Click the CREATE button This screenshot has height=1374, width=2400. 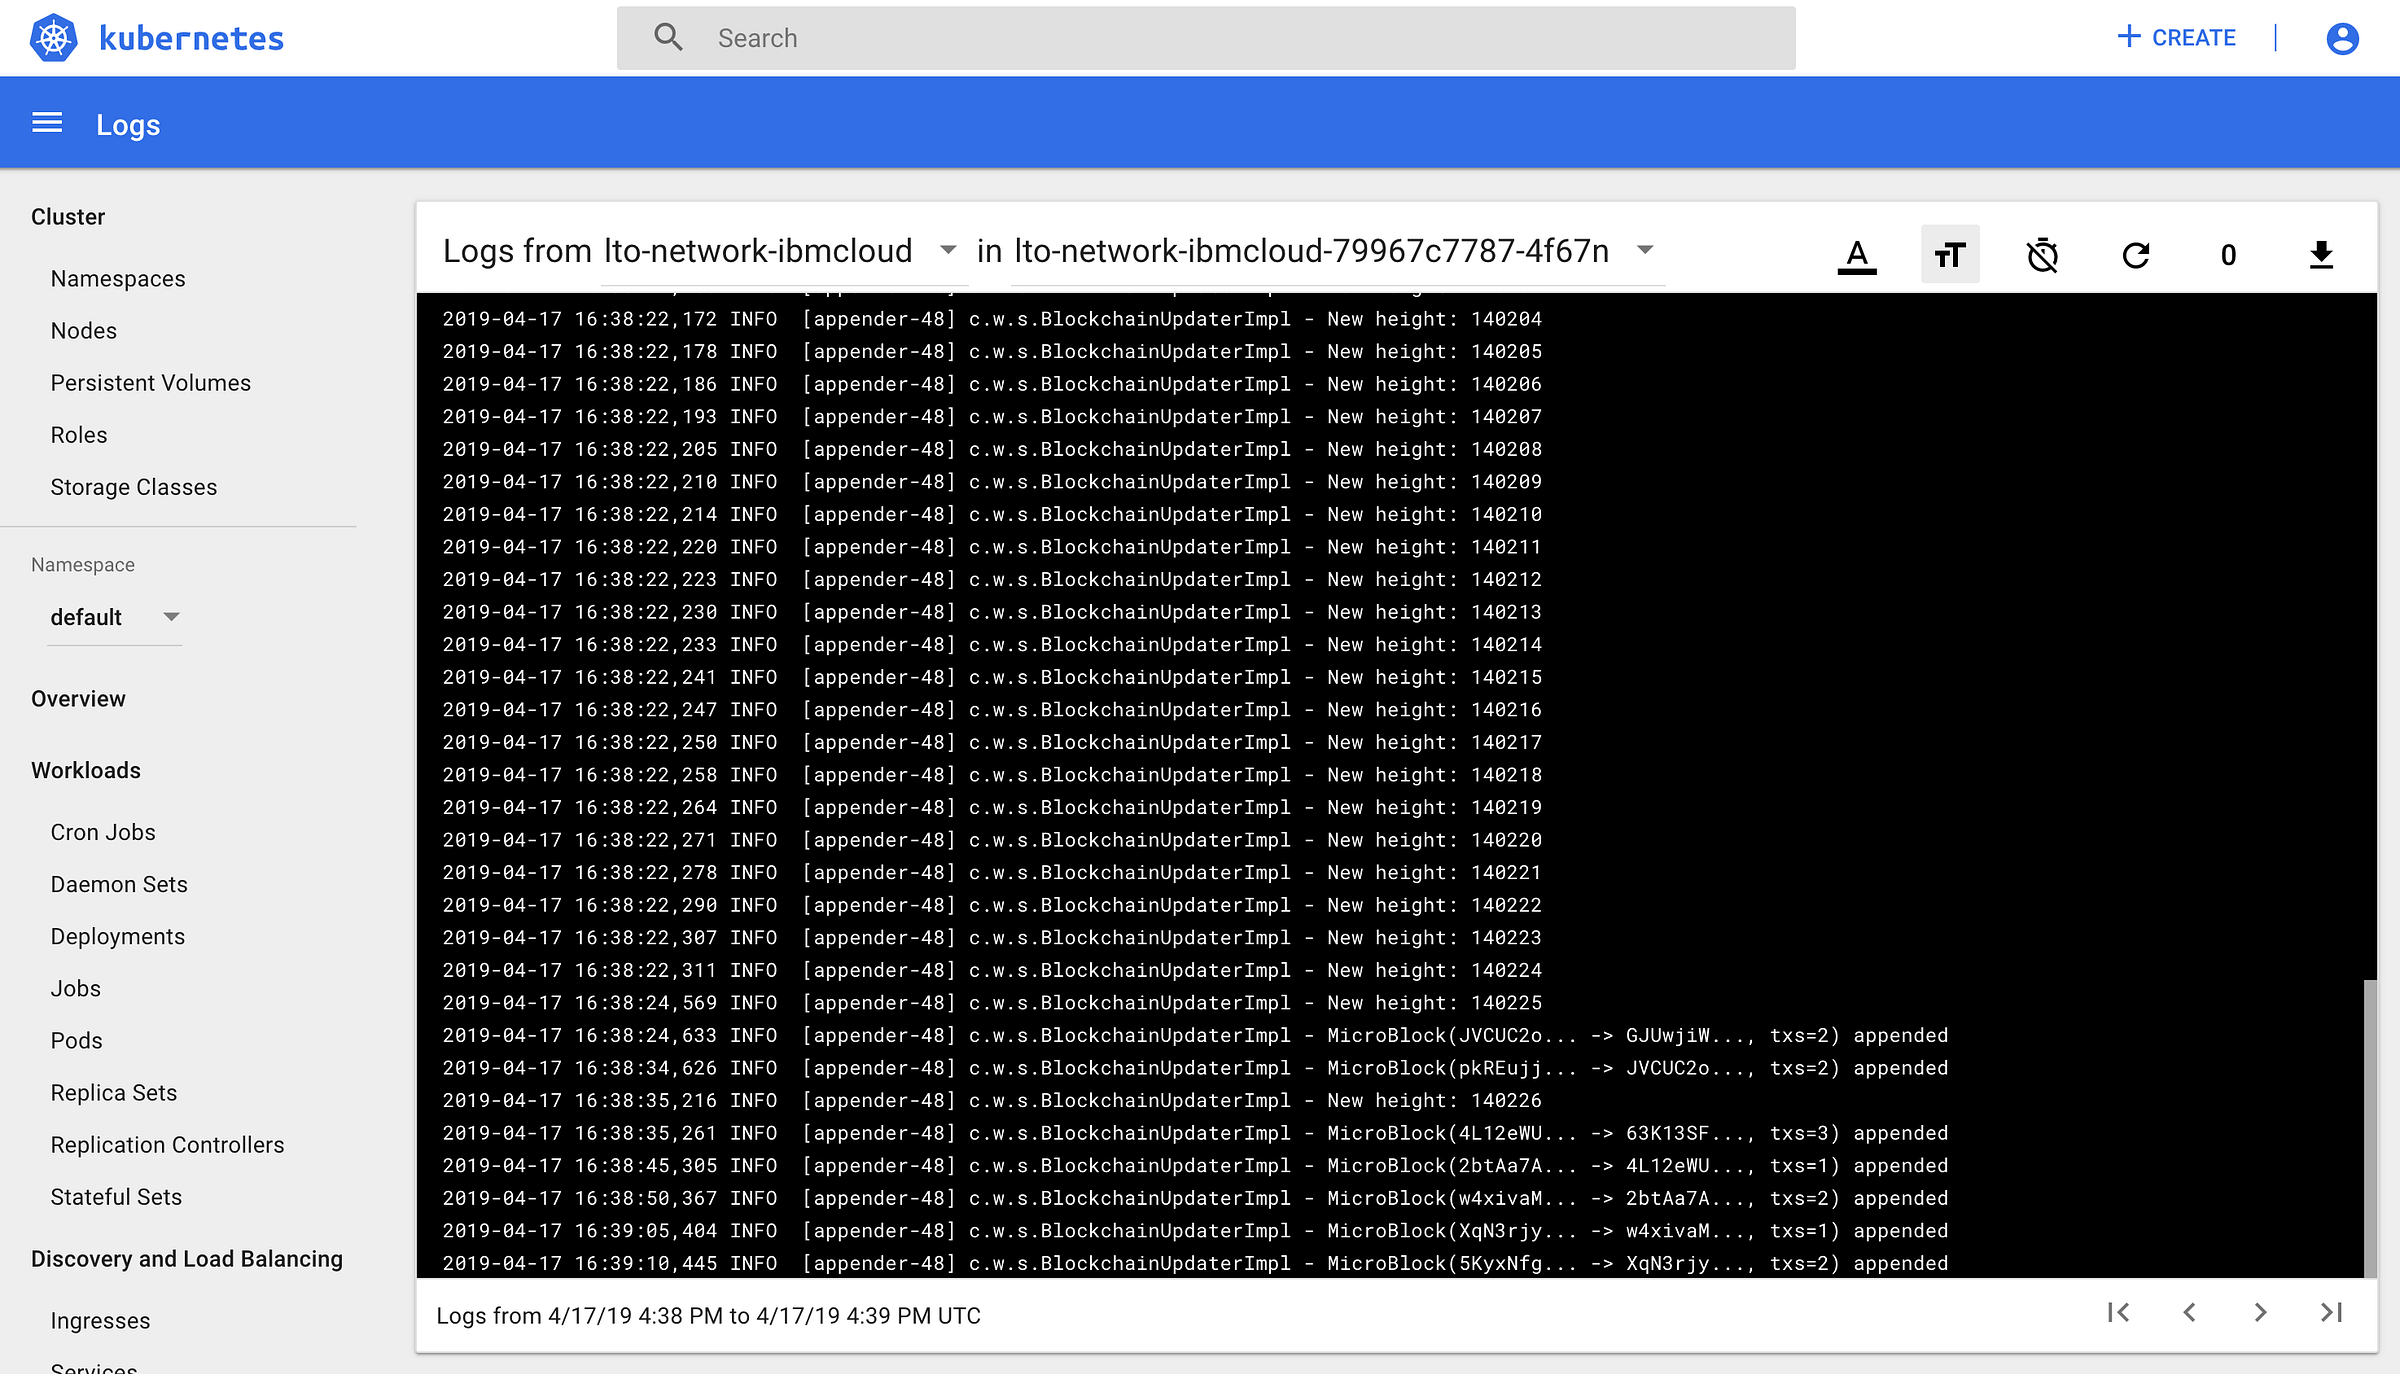pos(2177,38)
